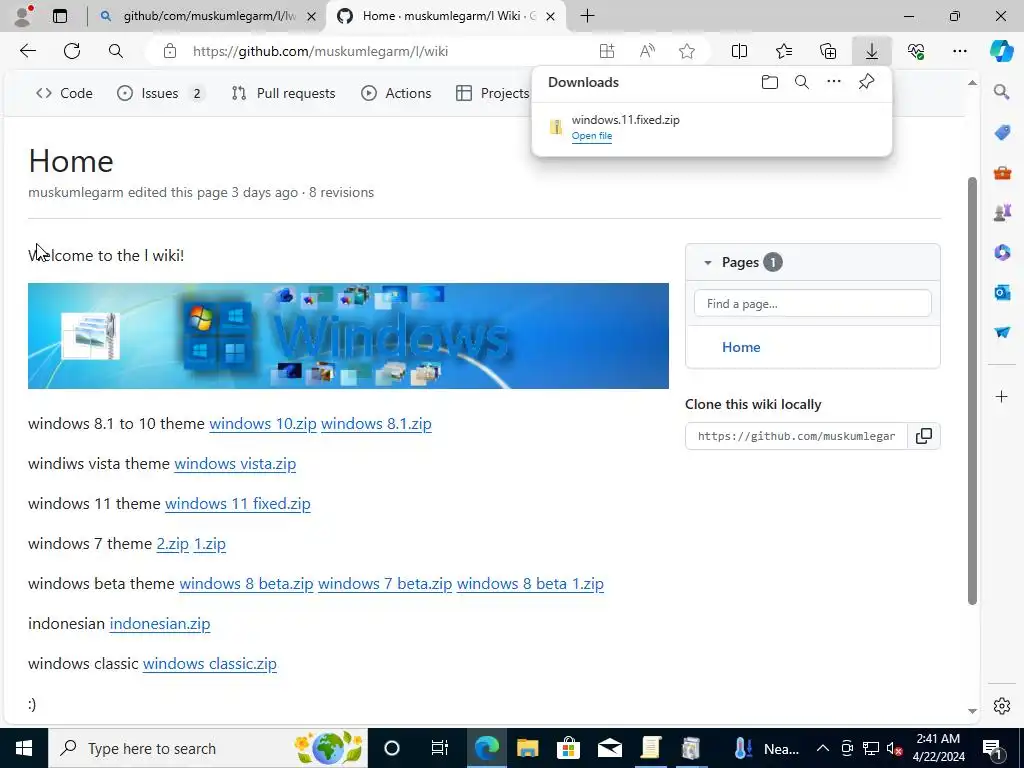1024x768 pixels.
Task: Open Microsoft Store from the taskbar
Action: click(x=568, y=748)
